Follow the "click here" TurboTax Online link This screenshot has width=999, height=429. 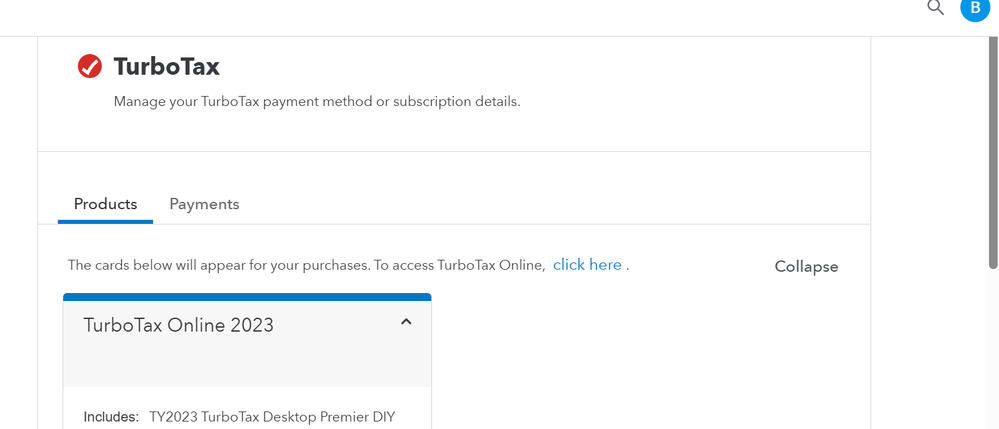point(587,265)
